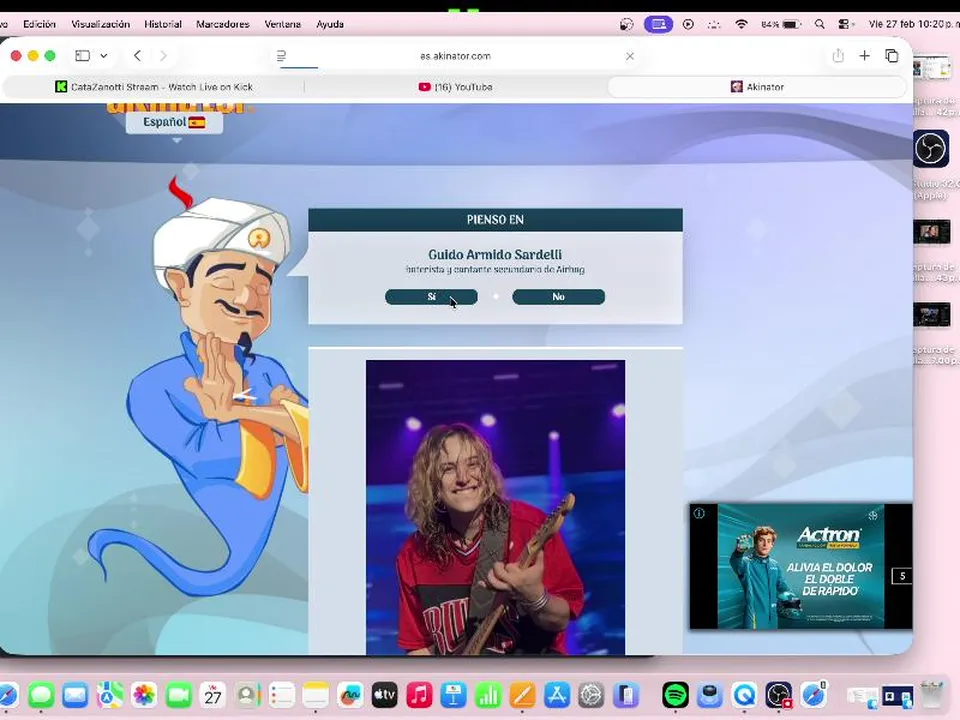Click the es.akinator.com address field

(x=456, y=56)
